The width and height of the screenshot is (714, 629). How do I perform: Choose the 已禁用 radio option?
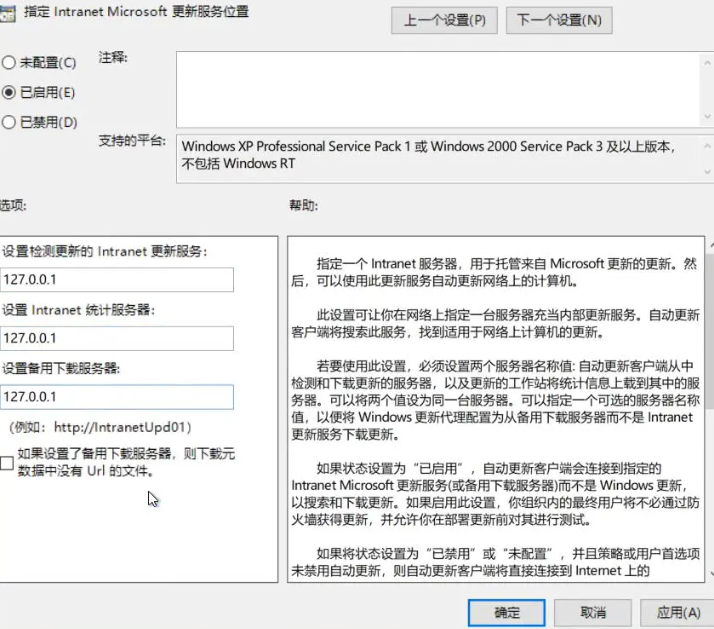tap(9, 122)
